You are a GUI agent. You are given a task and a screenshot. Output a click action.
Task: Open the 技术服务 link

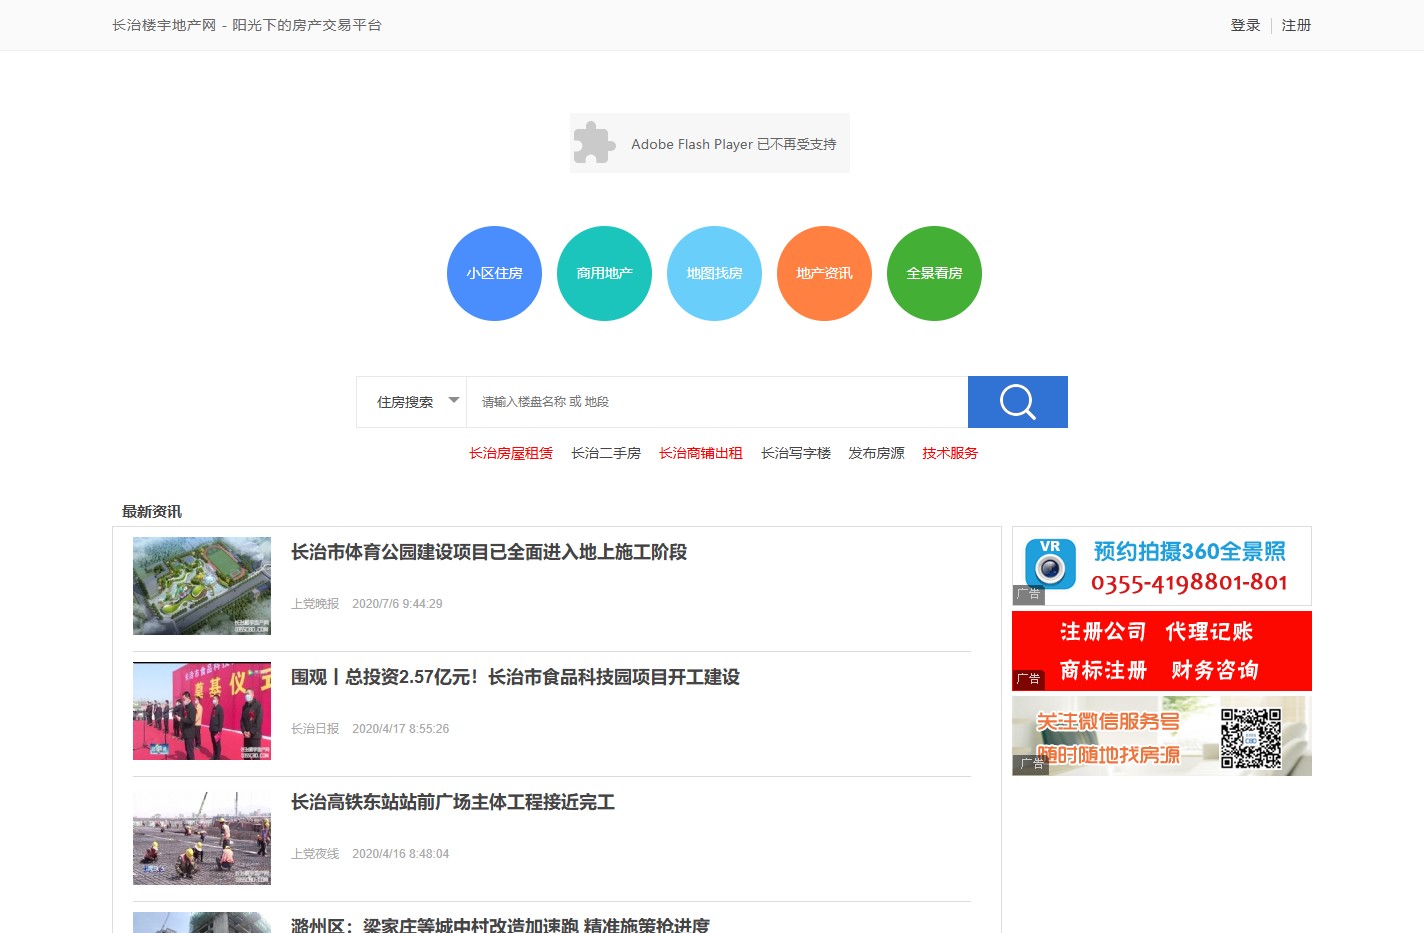(950, 453)
